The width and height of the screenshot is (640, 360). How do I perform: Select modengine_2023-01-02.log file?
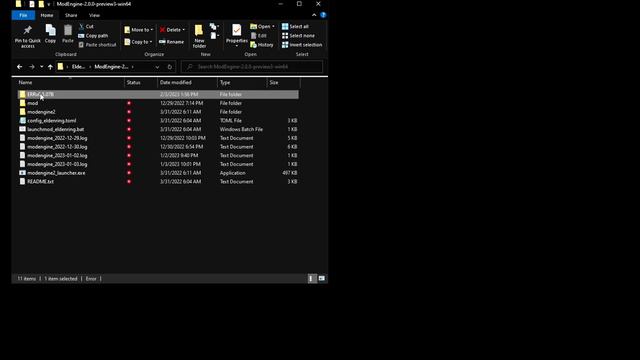158,156
